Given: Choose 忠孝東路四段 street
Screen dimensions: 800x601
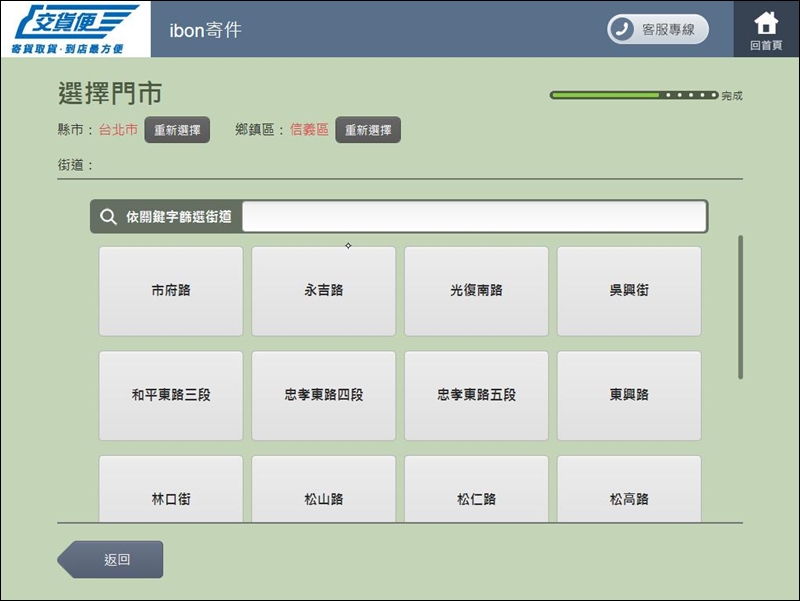Looking at the screenshot, I should coord(324,395).
